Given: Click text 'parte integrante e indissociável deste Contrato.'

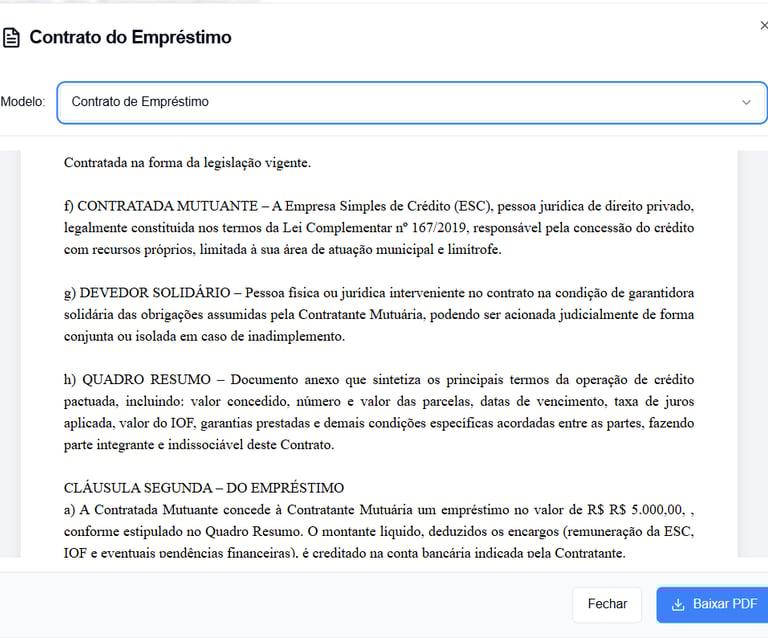Looking at the screenshot, I should point(199,445).
